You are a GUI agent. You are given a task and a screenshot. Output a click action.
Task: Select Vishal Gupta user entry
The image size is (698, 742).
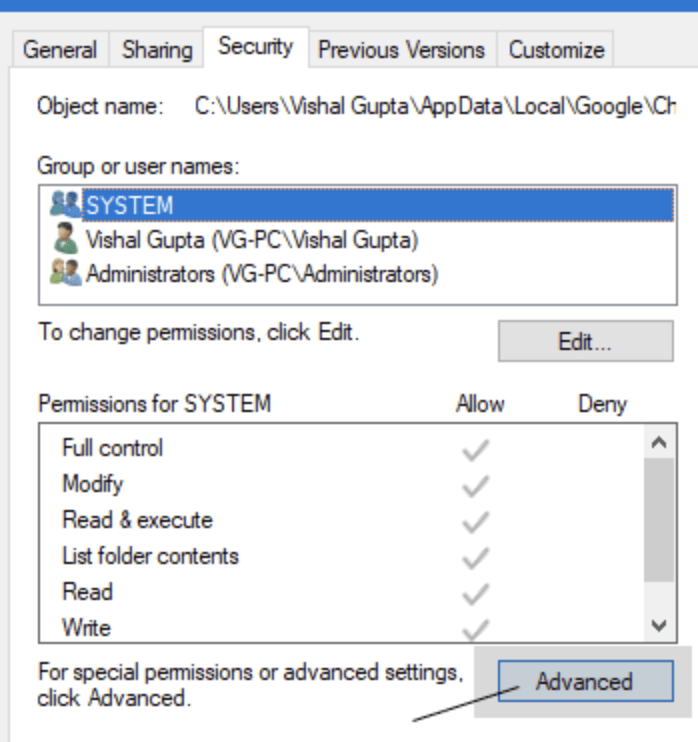[251, 240]
